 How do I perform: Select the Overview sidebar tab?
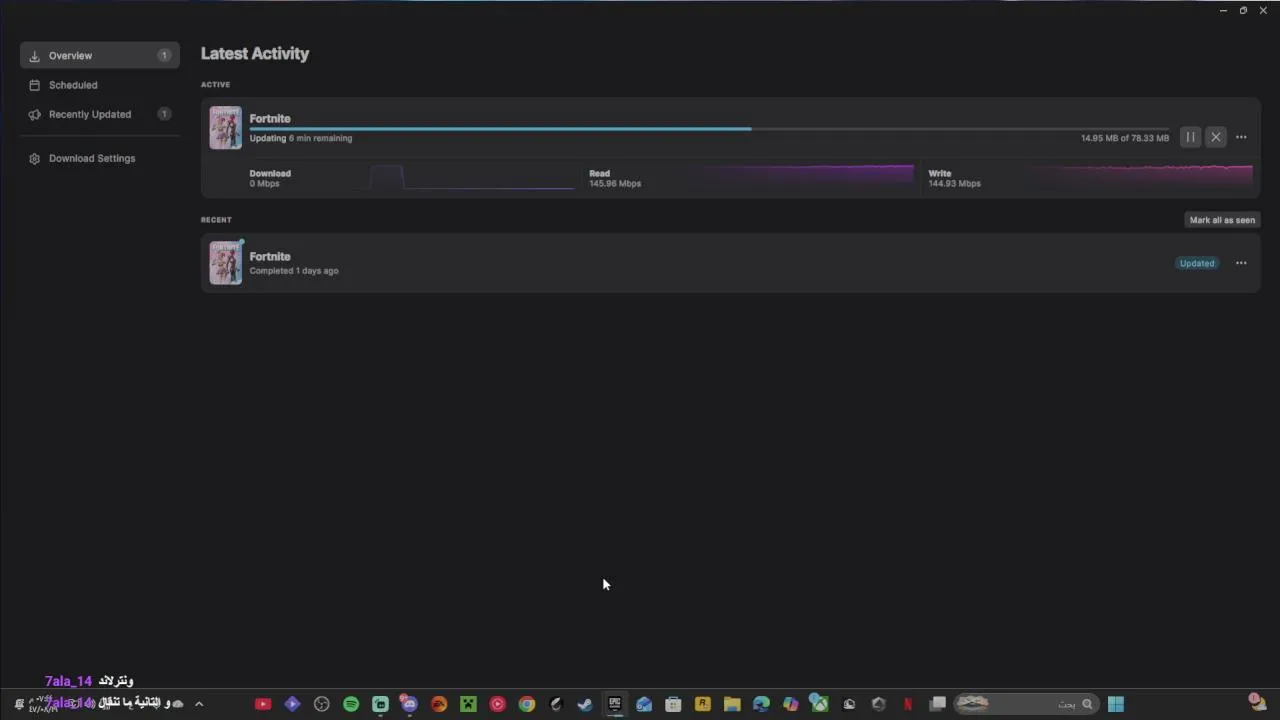coord(100,56)
